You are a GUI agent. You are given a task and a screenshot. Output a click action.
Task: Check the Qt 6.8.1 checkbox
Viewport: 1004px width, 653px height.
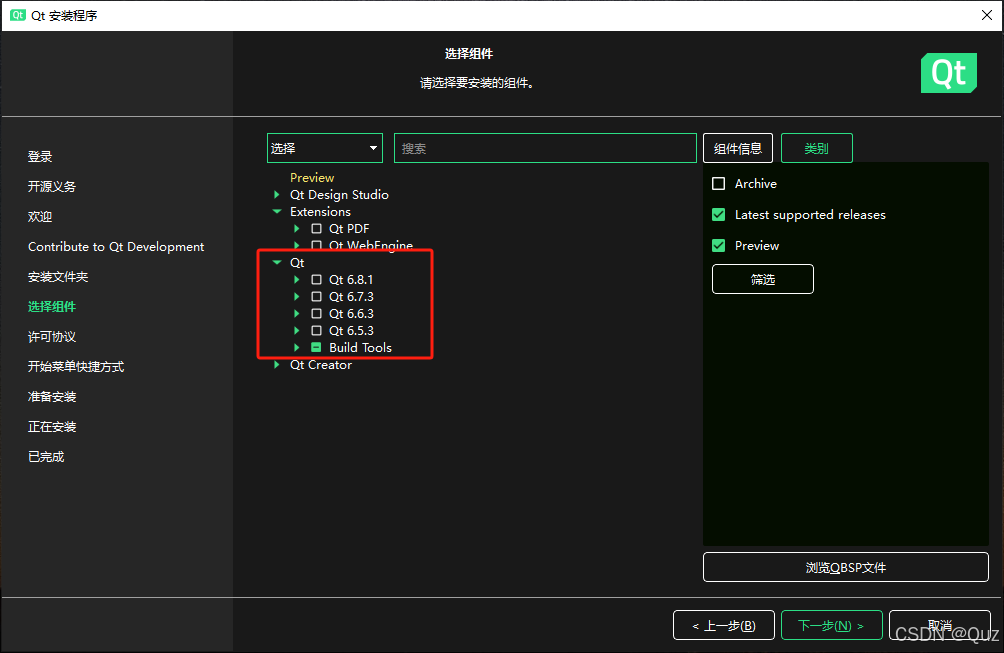[316, 279]
